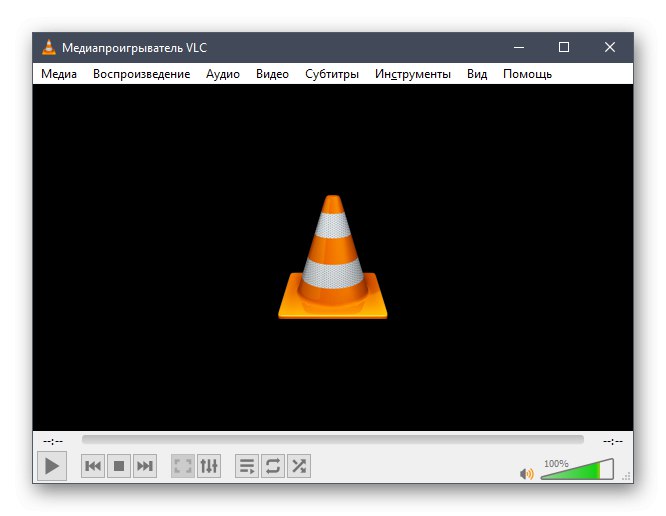The image size is (666, 516).
Task: Toggle the remaining time label at right
Action: (613, 442)
